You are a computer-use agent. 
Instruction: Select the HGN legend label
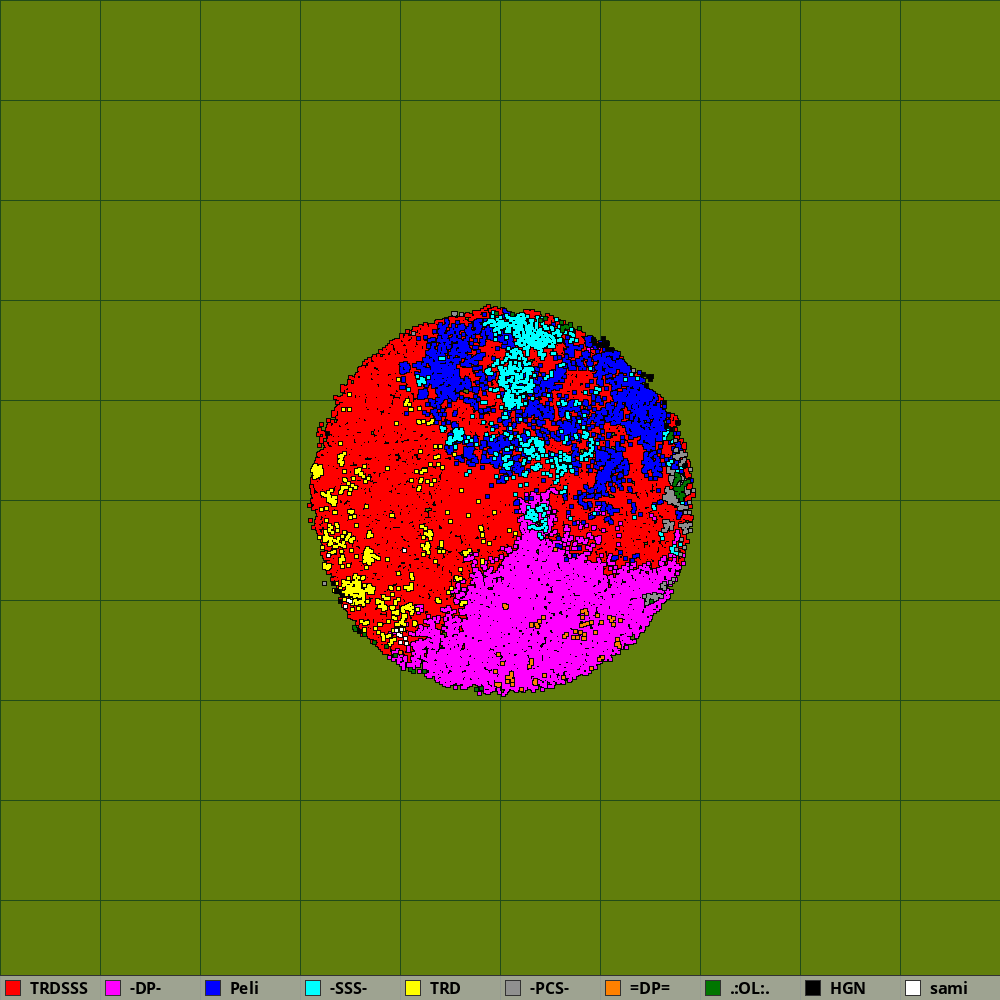click(x=848, y=989)
